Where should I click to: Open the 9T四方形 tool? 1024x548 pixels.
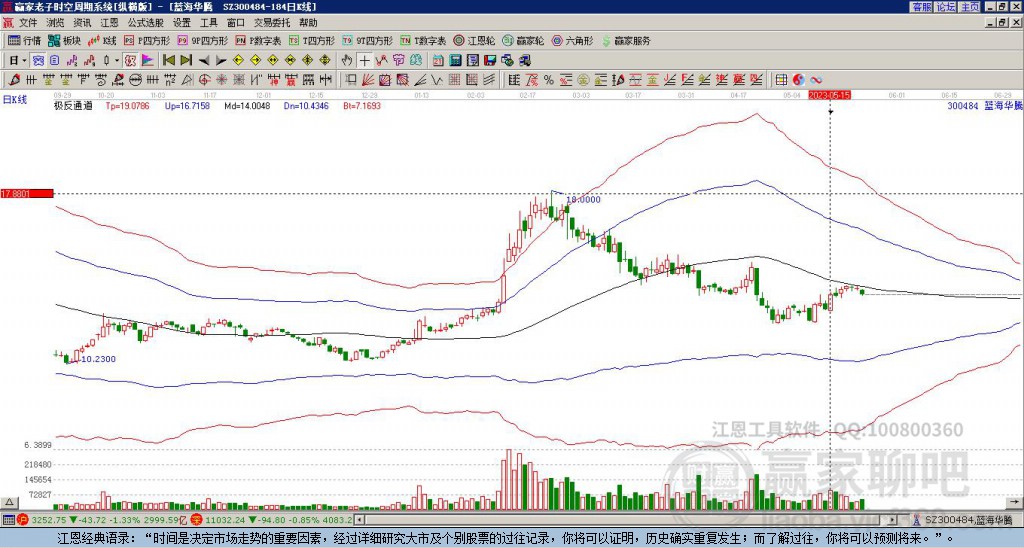click(367, 40)
